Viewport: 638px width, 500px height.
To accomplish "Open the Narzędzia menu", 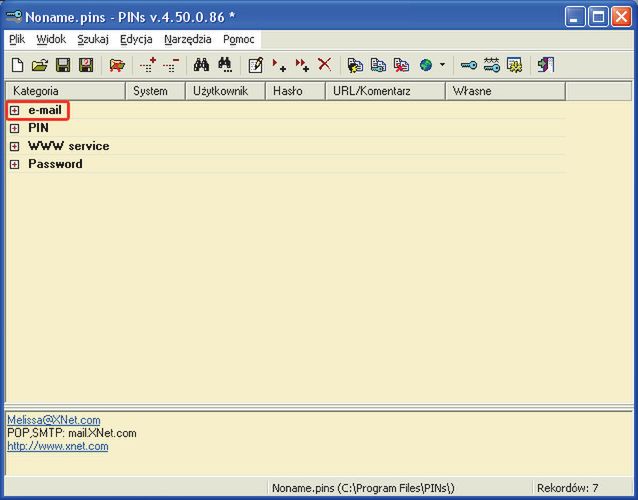I will coord(188,39).
